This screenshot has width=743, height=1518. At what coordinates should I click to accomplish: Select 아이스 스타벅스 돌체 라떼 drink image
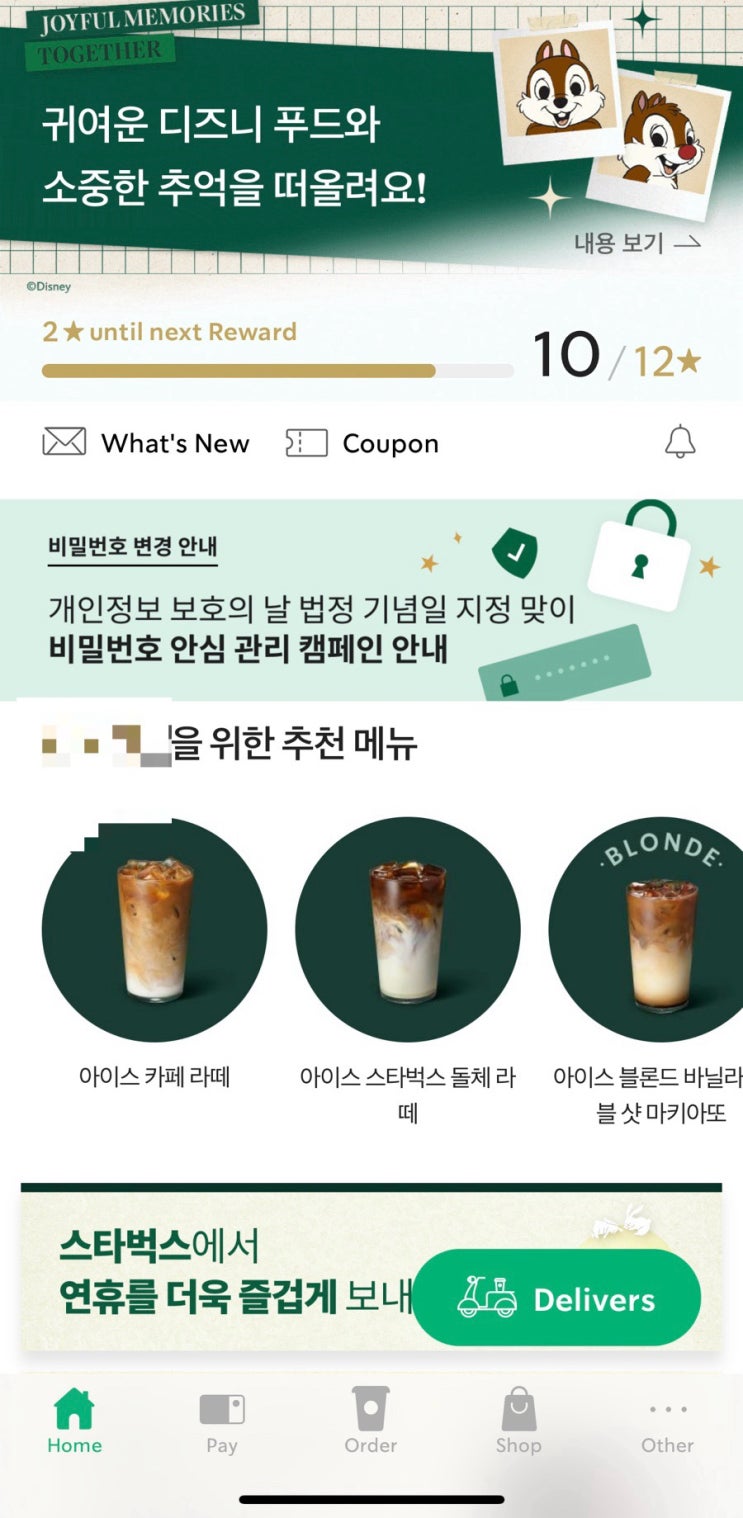[x=408, y=929]
